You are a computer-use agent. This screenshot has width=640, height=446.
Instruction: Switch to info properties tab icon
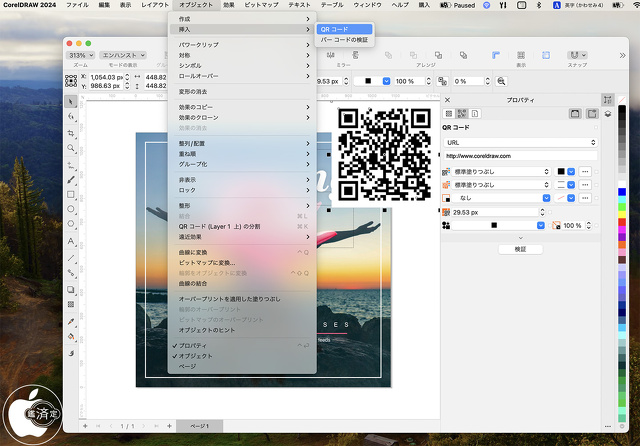click(475, 113)
